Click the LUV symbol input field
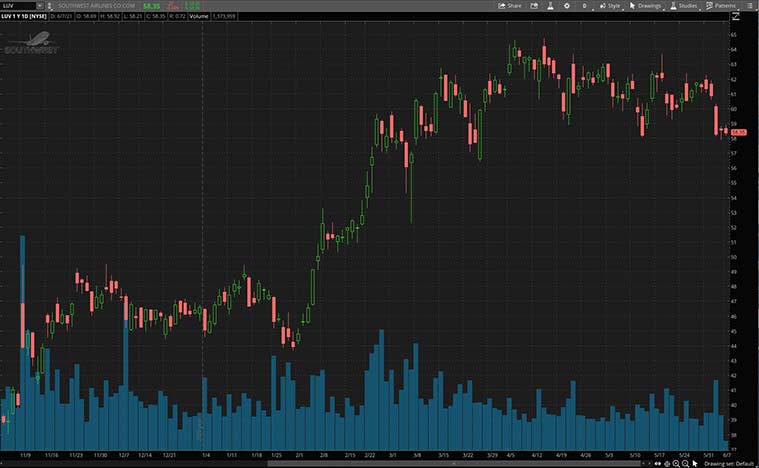This screenshot has height=468, width=759. [18, 6]
